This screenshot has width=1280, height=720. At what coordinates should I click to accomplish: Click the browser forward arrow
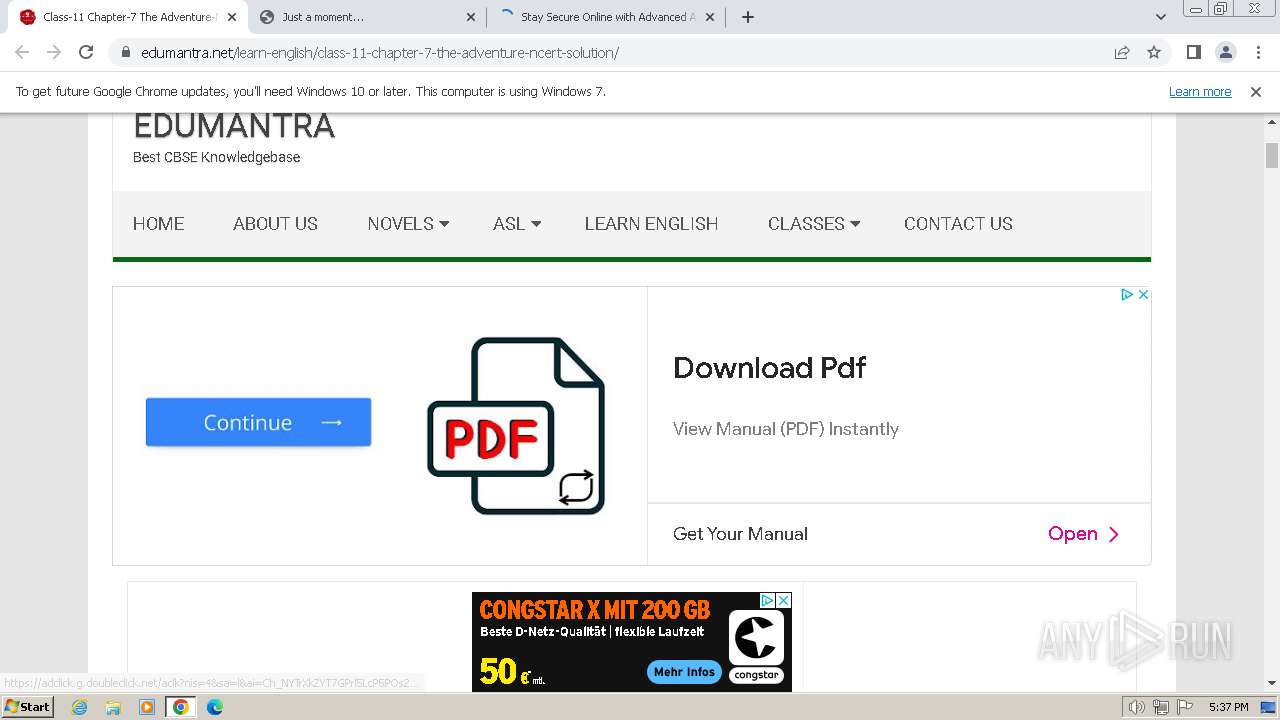(54, 52)
